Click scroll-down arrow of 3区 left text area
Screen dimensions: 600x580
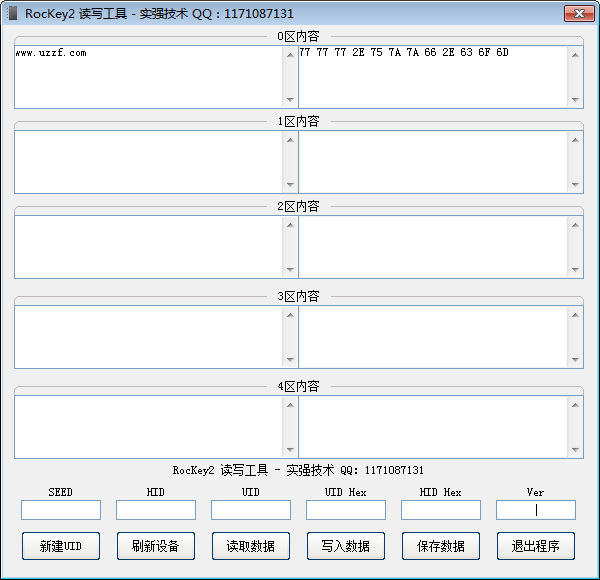pos(290,359)
